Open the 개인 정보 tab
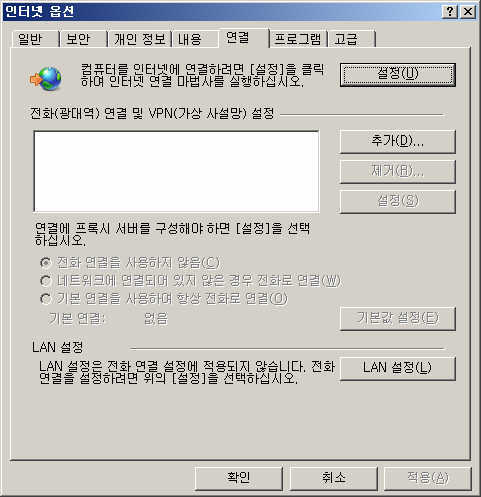Viewport: 481px width, 497px height. [x=139, y=39]
